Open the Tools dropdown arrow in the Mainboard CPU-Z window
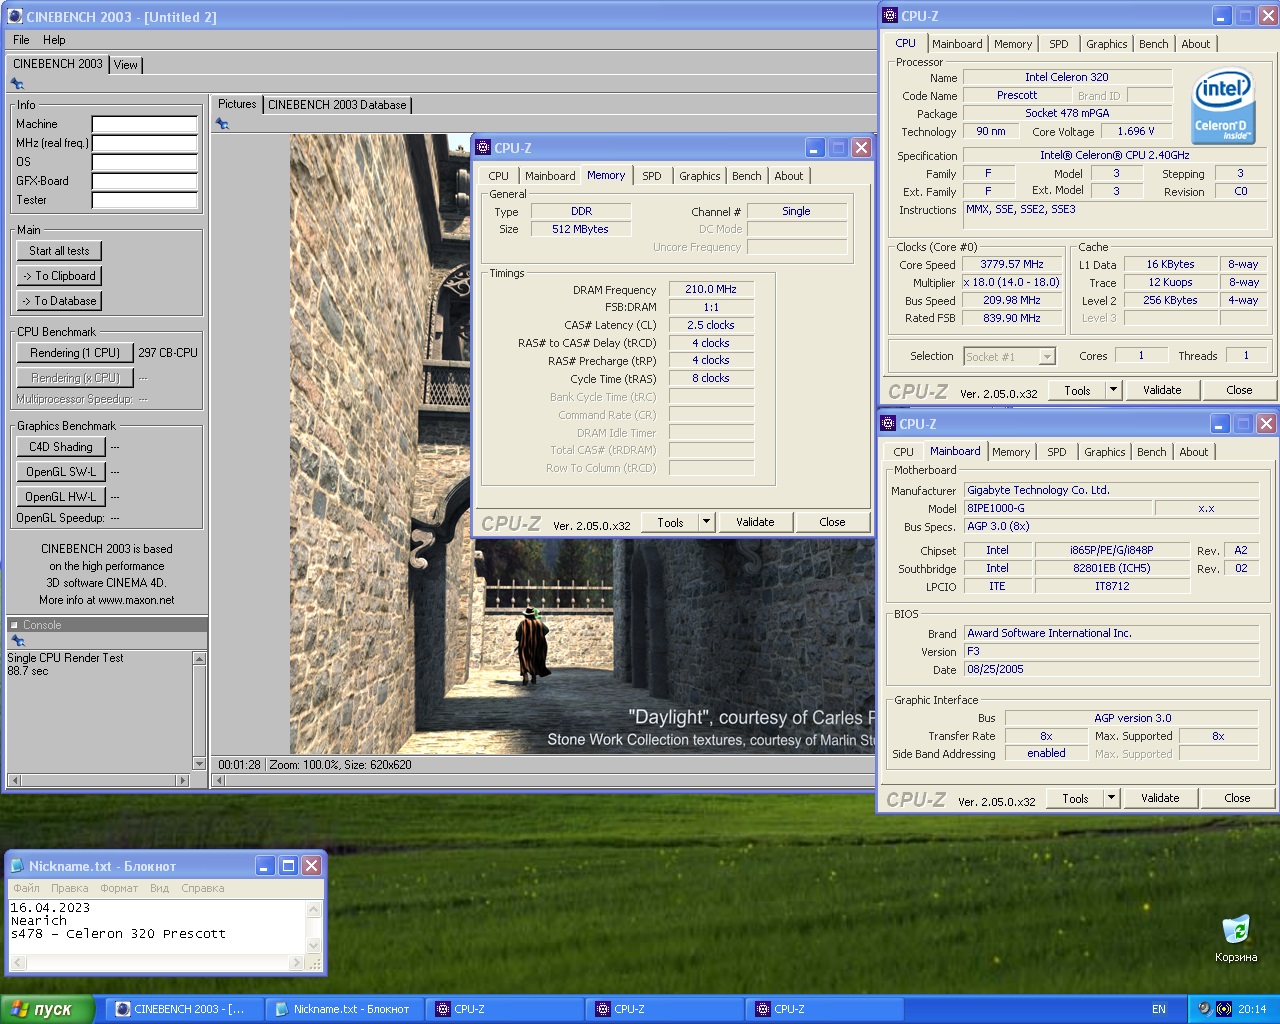This screenshot has width=1280, height=1024. point(1111,798)
